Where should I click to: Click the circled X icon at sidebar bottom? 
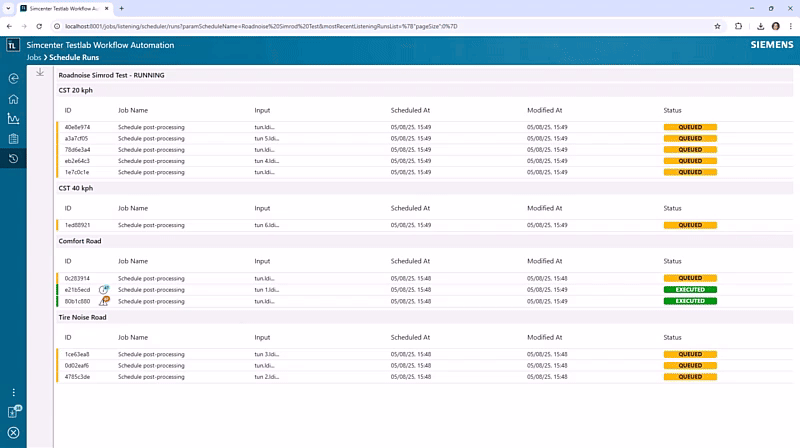click(13, 433)
